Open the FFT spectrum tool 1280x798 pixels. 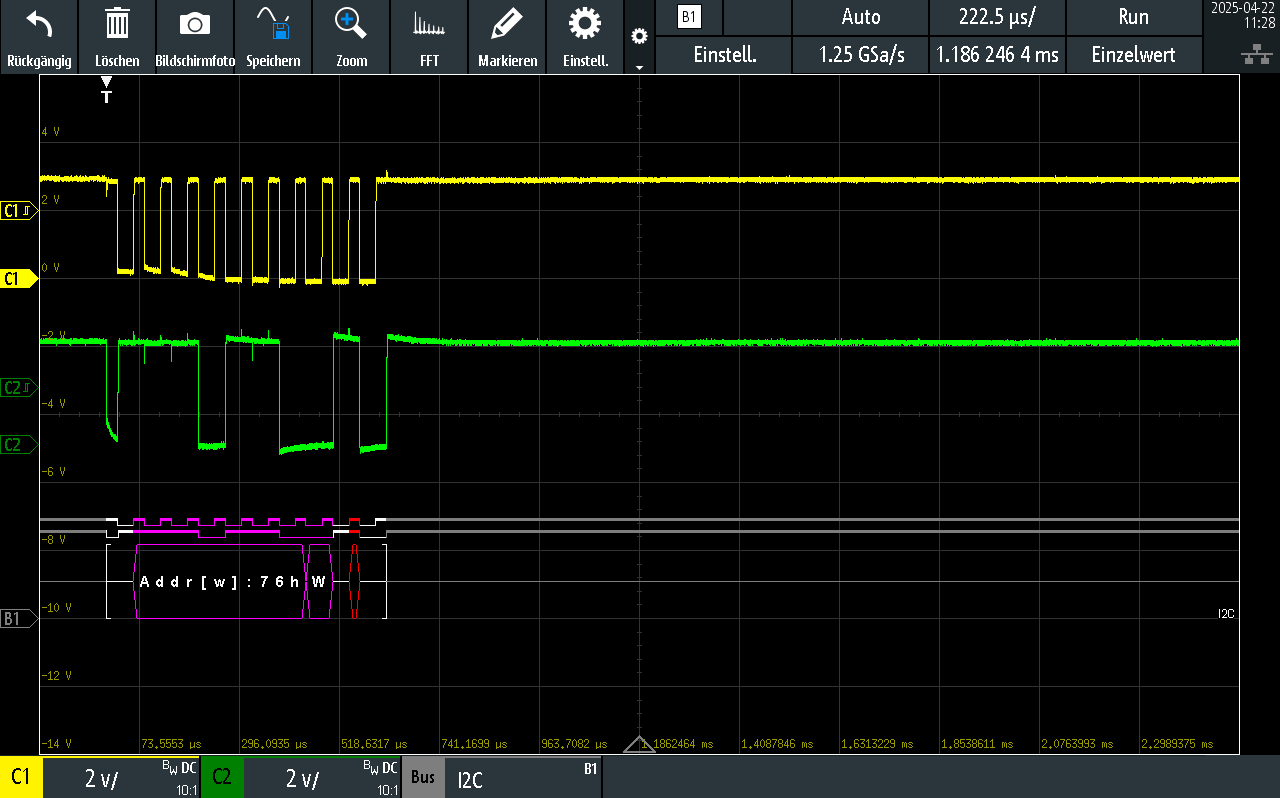429,24
